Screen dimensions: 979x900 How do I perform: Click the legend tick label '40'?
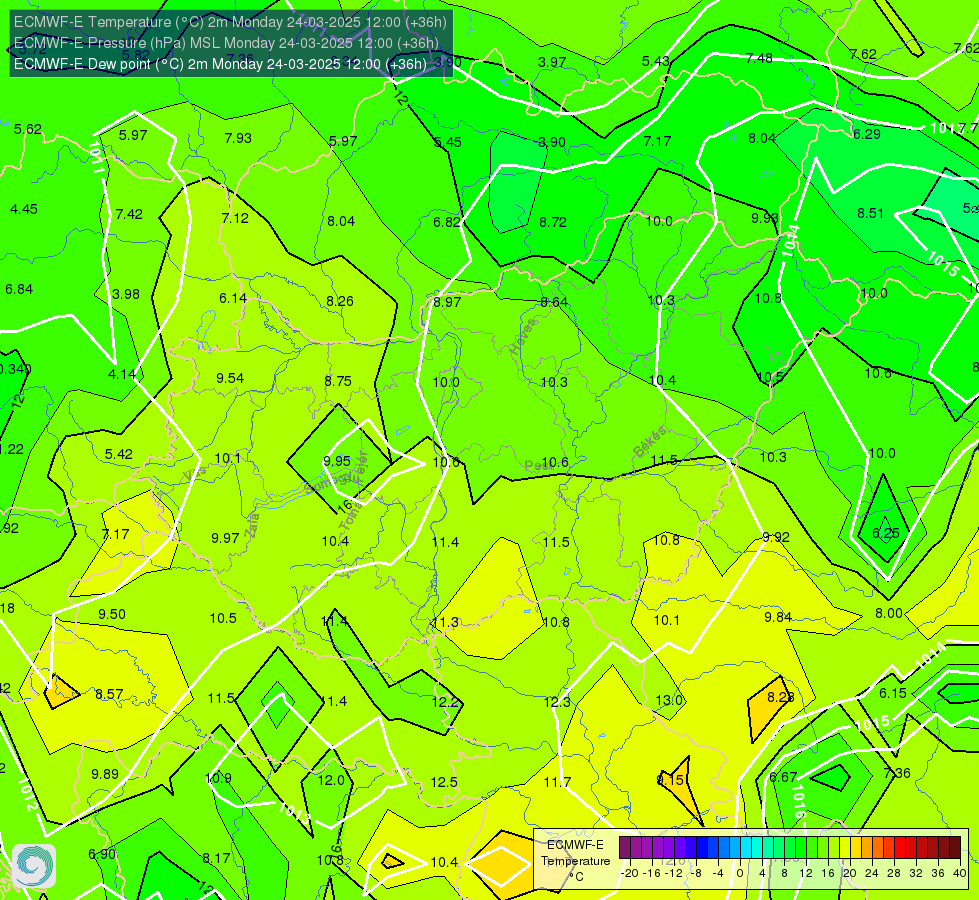click(x=960, y=873)
